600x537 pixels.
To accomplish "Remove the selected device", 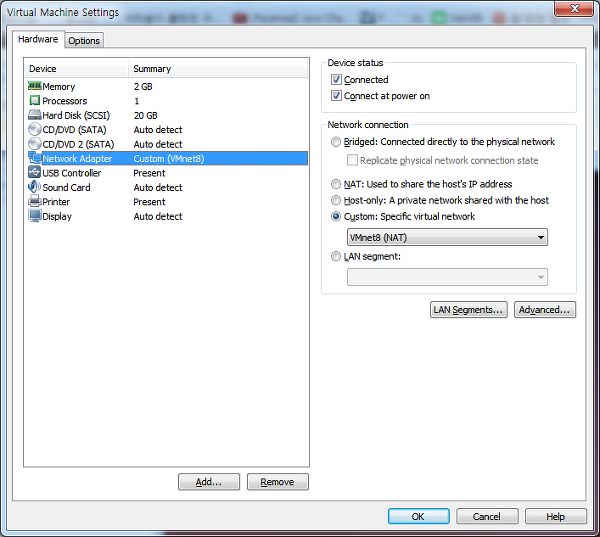I will coord(277,482).
